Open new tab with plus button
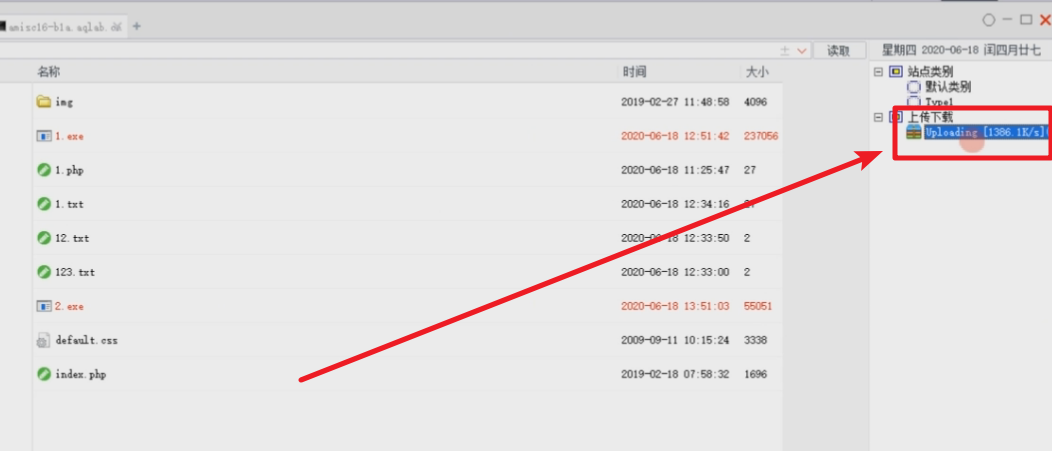 [x=137, y=26]
